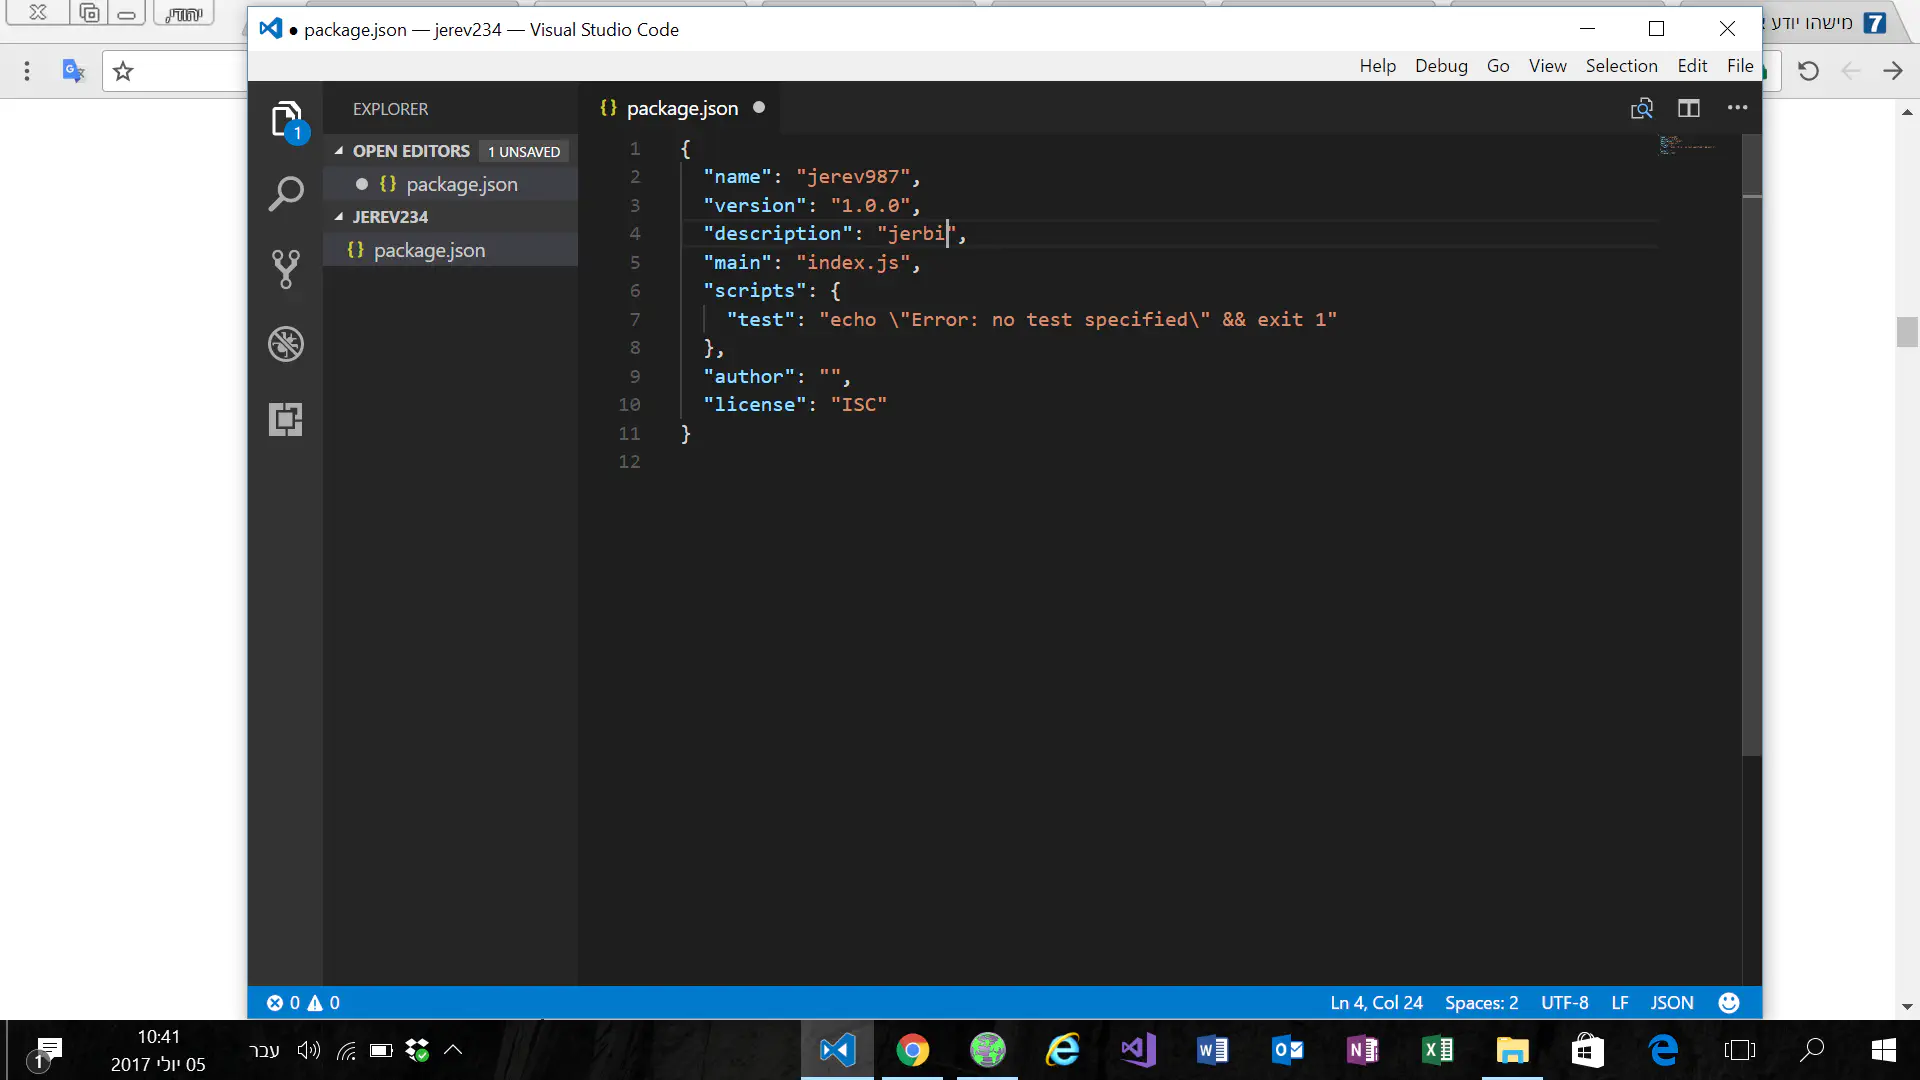Click the feedback smiley in status bar
The height and width of the screenshot is (1080, 1920).
[x=1728, y=1002]
